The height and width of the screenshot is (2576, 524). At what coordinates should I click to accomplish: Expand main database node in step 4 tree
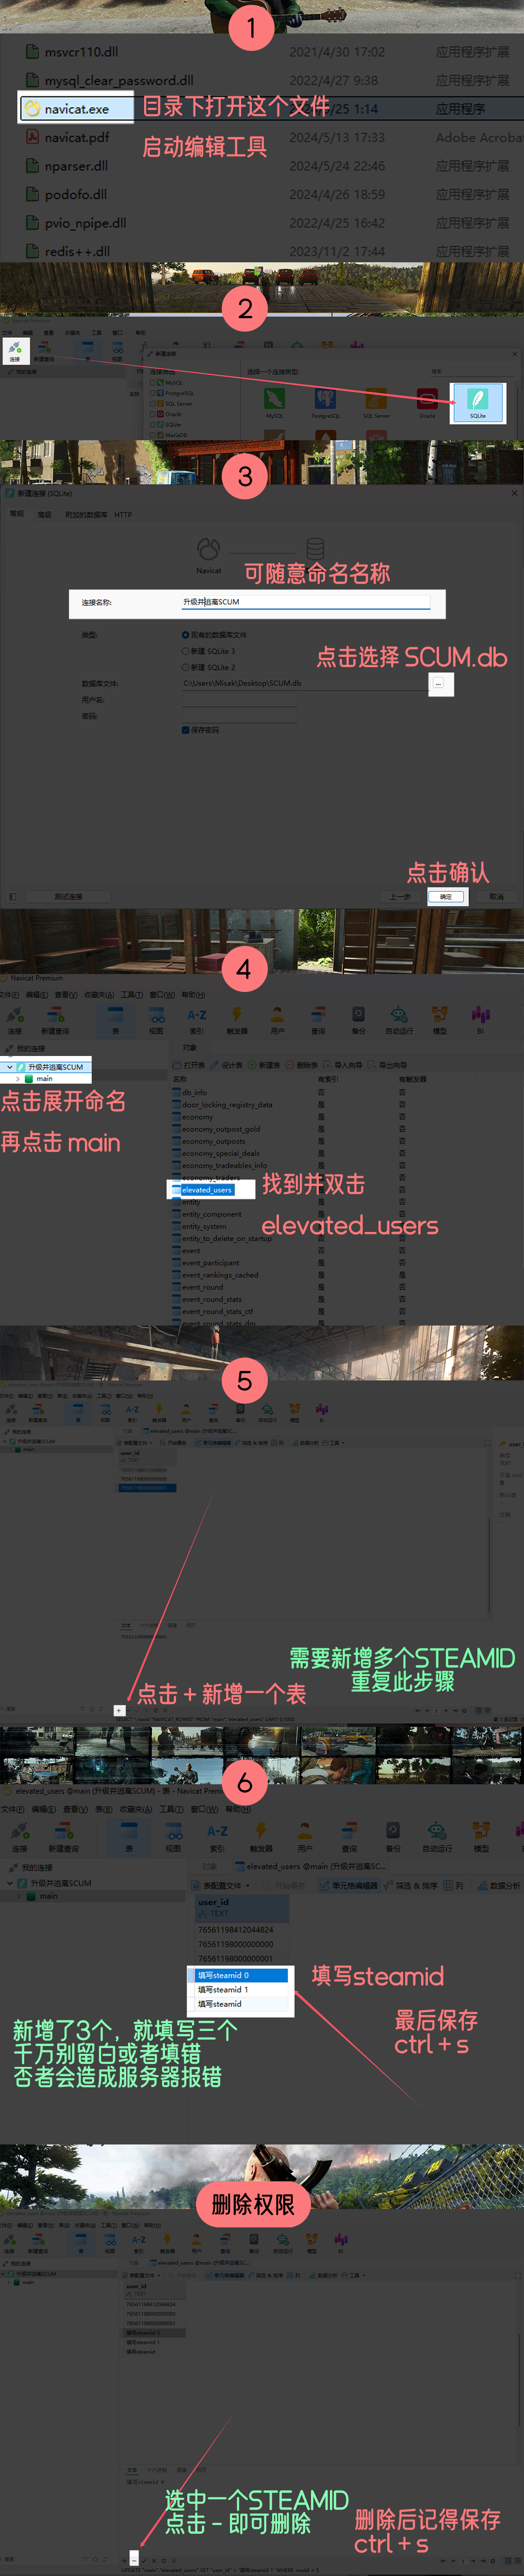pos(18,1079)
